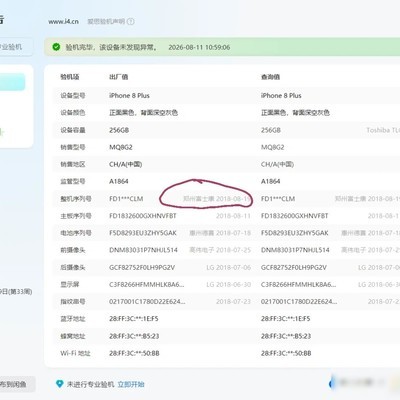Select the 销售型号 row label
400x400 pixels.
tap(73, 147)
